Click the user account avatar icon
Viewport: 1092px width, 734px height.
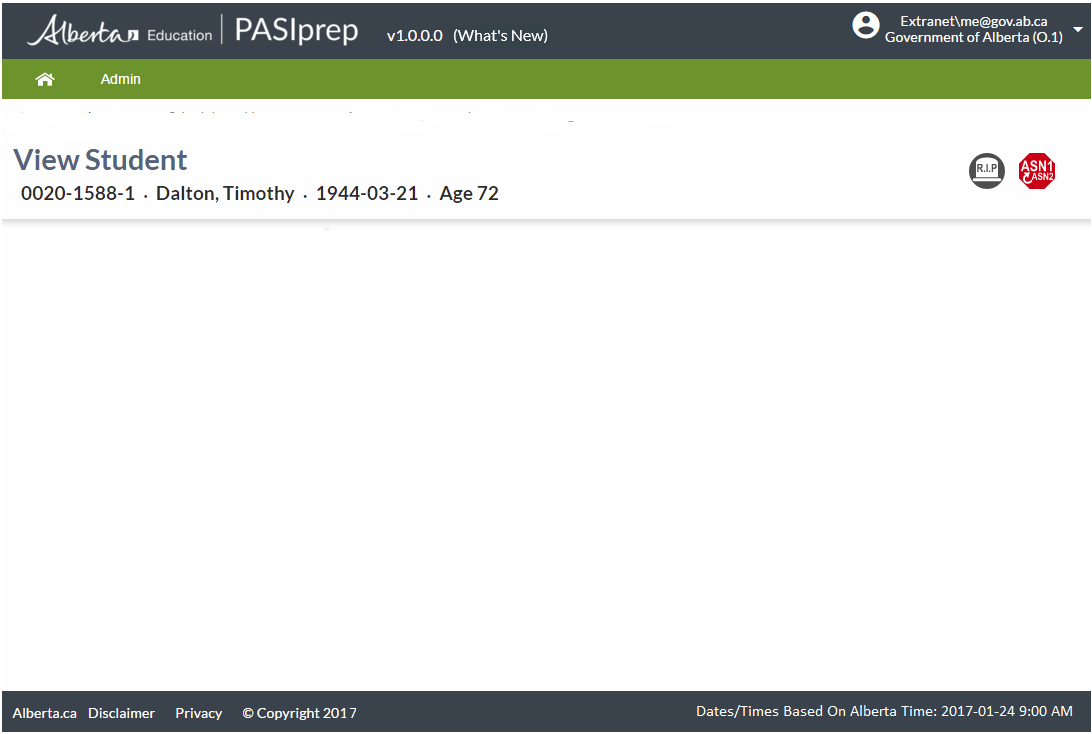[x=865, y=26]
